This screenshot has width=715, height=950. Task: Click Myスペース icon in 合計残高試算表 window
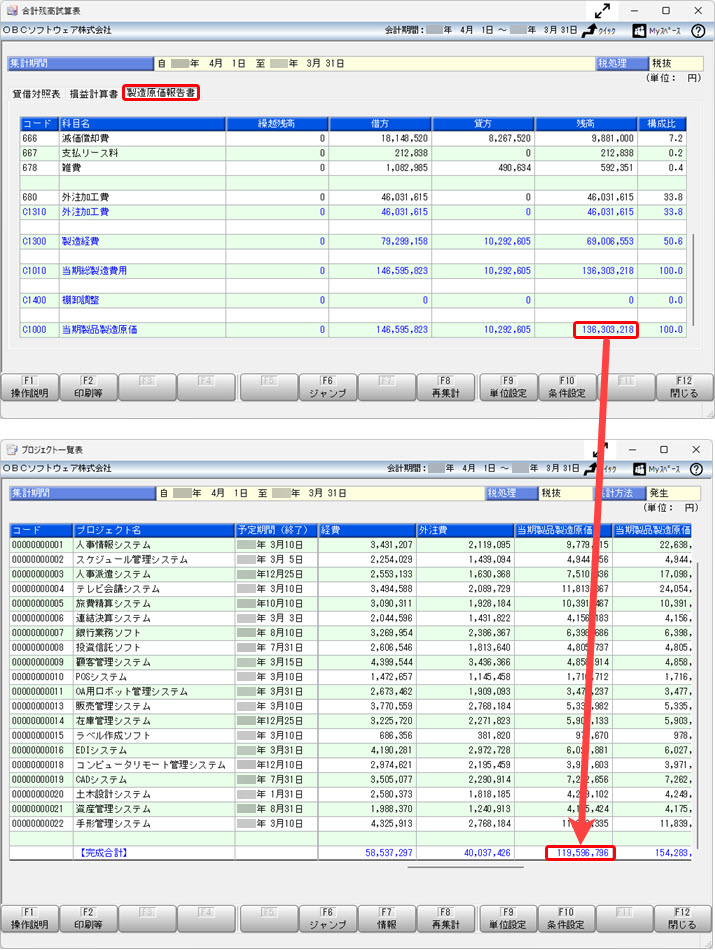(657, 31)
